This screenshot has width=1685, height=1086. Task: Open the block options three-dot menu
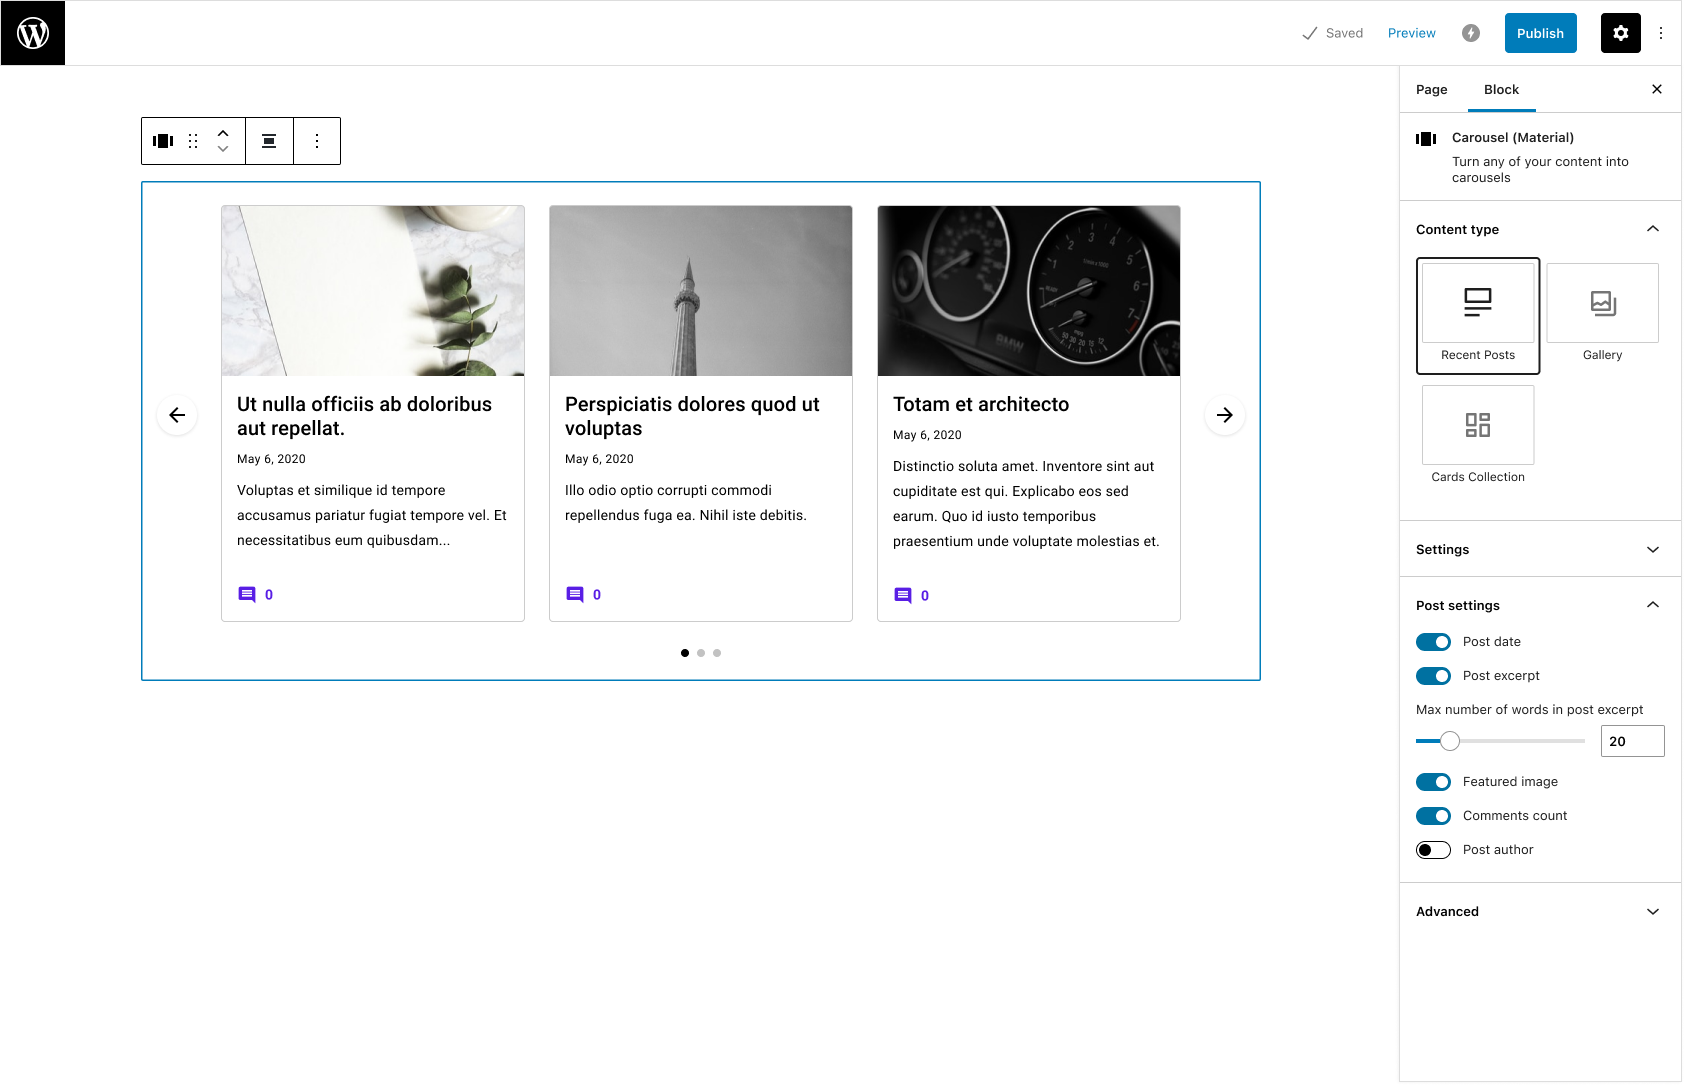(x=317, y=140)
